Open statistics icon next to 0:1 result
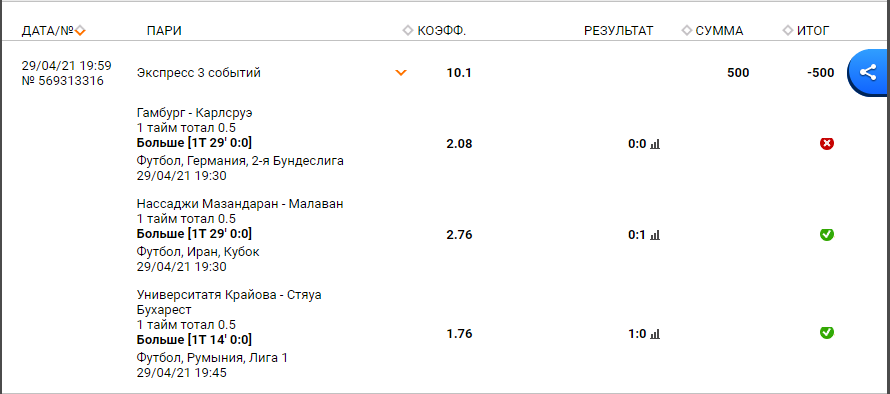Screen dimensions: 890x394 coord(655,234)
